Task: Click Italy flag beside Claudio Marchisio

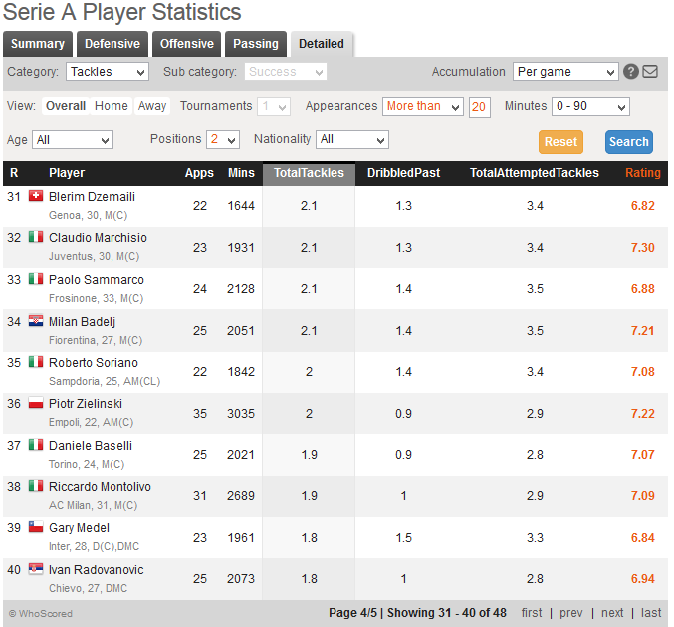Action: (x=36, y=238)
